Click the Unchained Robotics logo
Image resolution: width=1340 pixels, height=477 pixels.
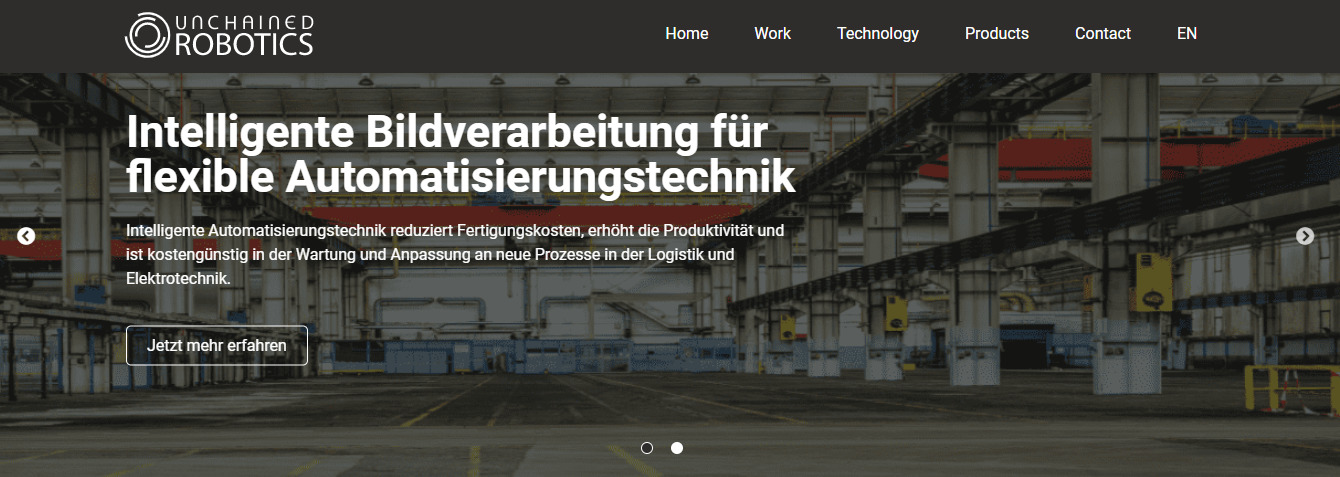pyautogui.click(x=219, y=34)
